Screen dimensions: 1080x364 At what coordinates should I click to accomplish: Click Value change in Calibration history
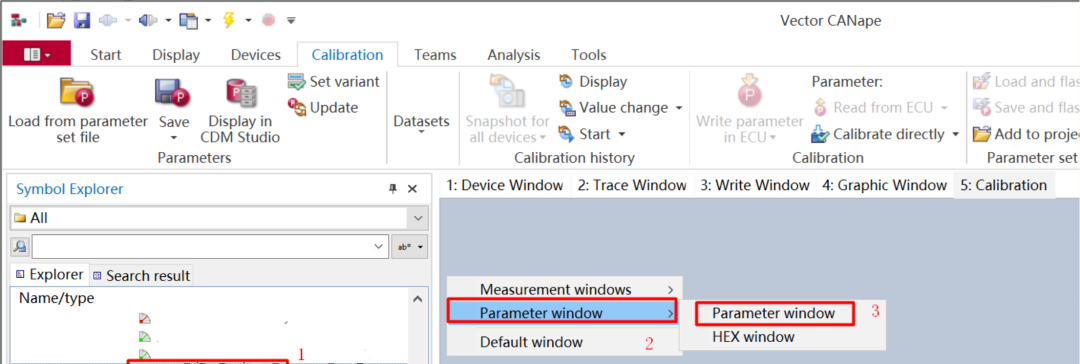click(613, 108)
